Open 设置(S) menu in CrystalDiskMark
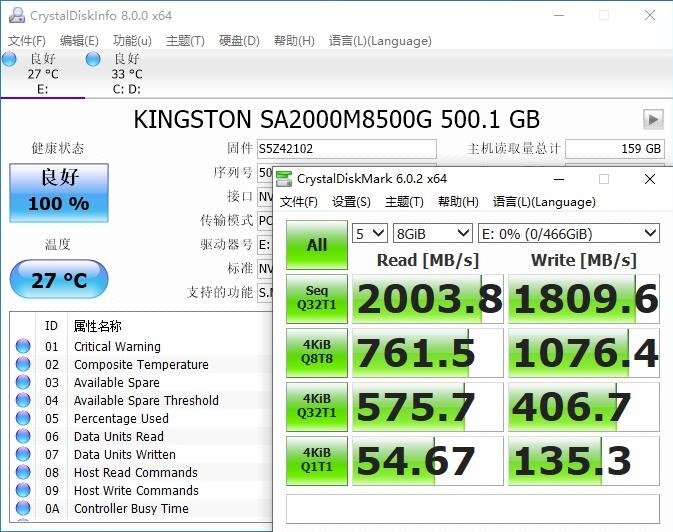673x532 pixels. tap(351, 202)
